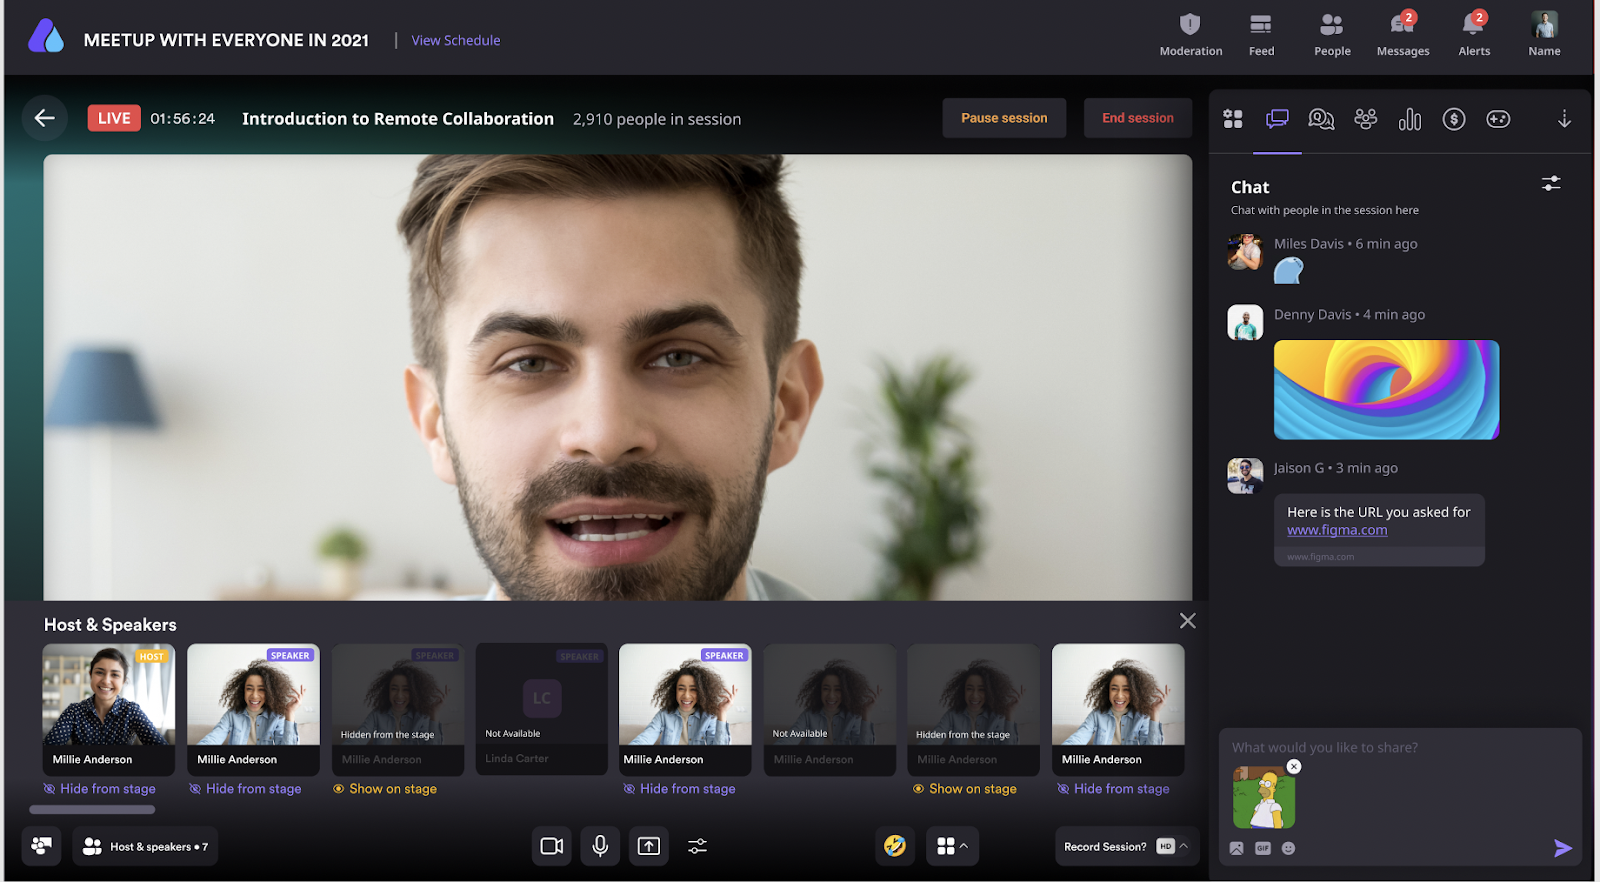
Task: Click the attach image icon in chat box
Action: (1237, 848)
